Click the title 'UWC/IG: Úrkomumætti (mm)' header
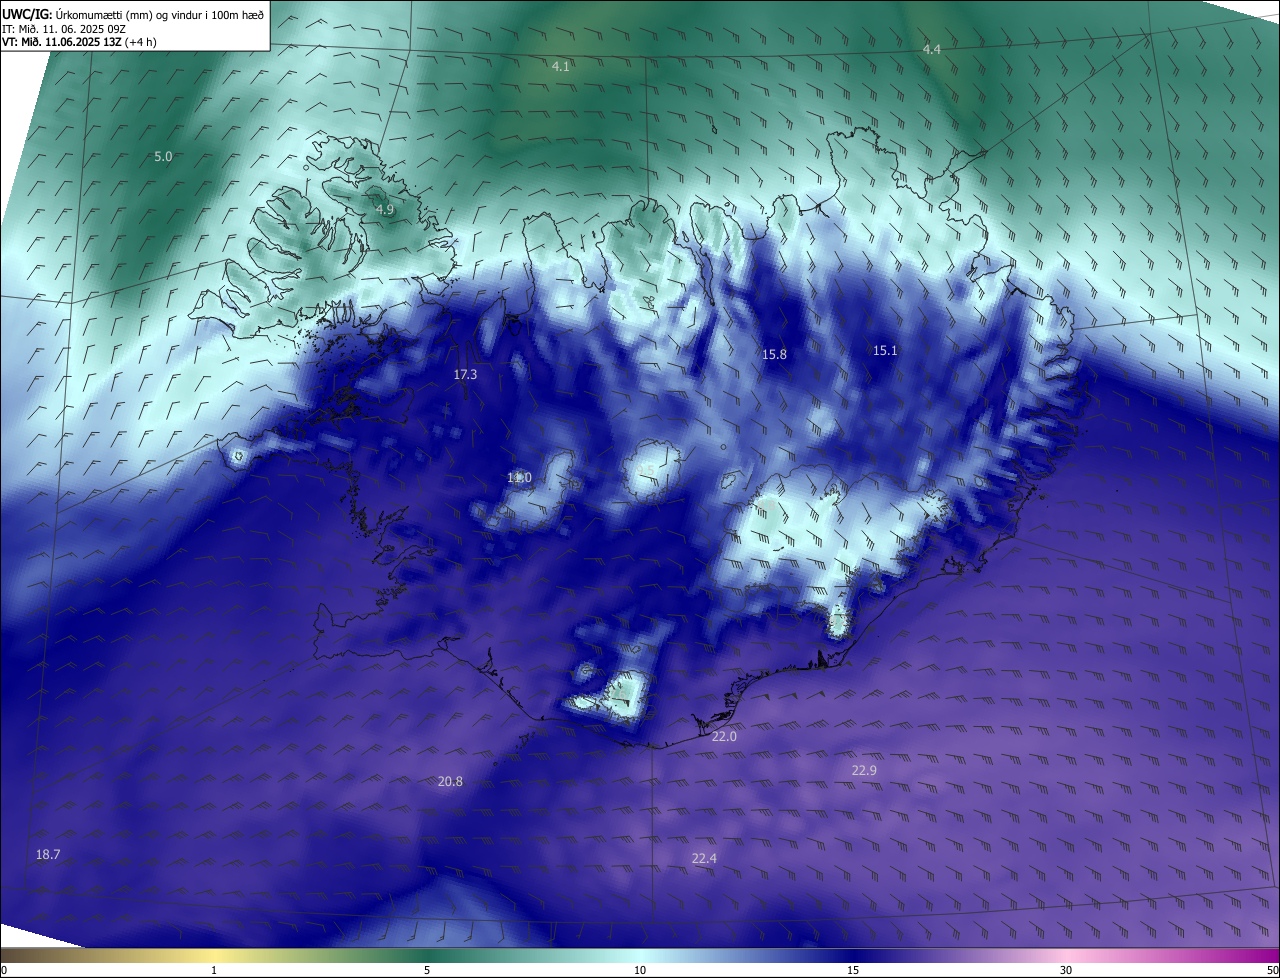1280x978 pixels. point(134,14)
